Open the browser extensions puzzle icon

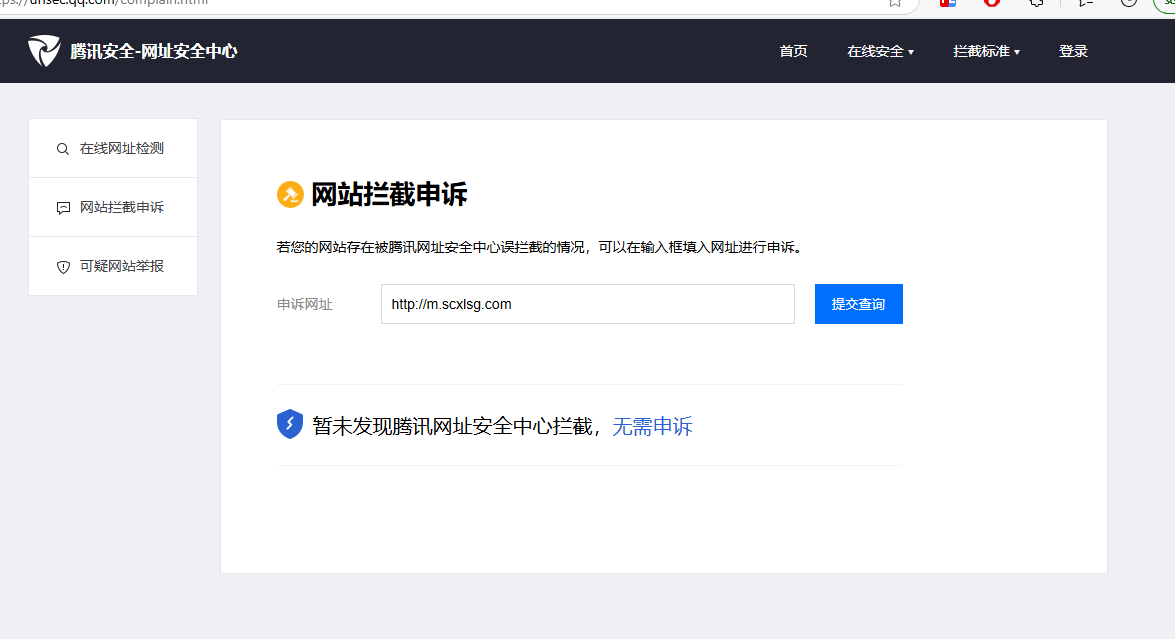pos(1036,3)
